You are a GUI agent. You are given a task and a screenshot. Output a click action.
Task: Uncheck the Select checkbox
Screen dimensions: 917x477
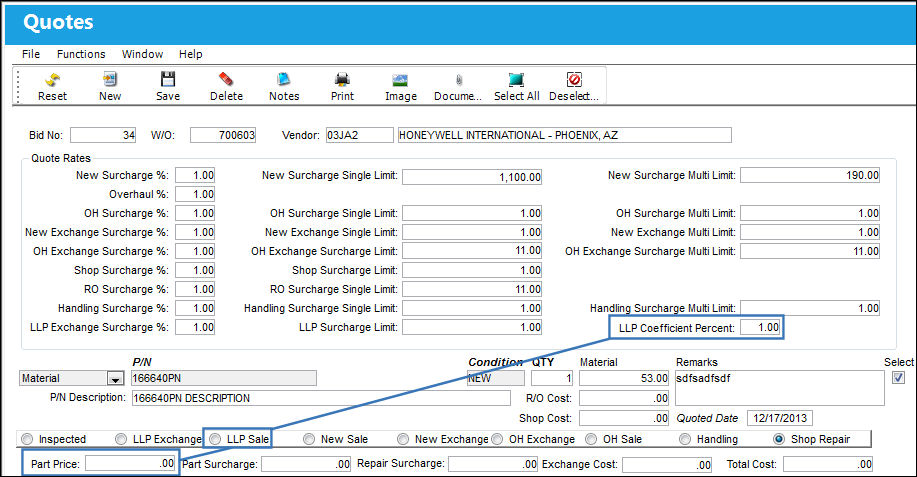click(899, 378)
